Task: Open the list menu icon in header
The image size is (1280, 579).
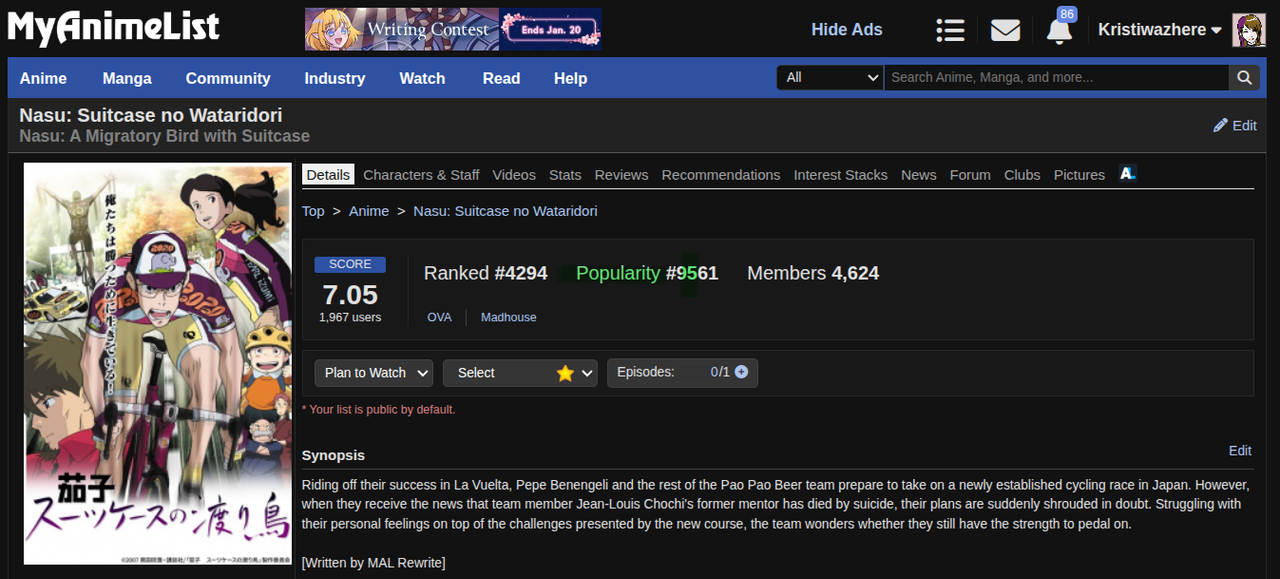Action: coord(950,30)
